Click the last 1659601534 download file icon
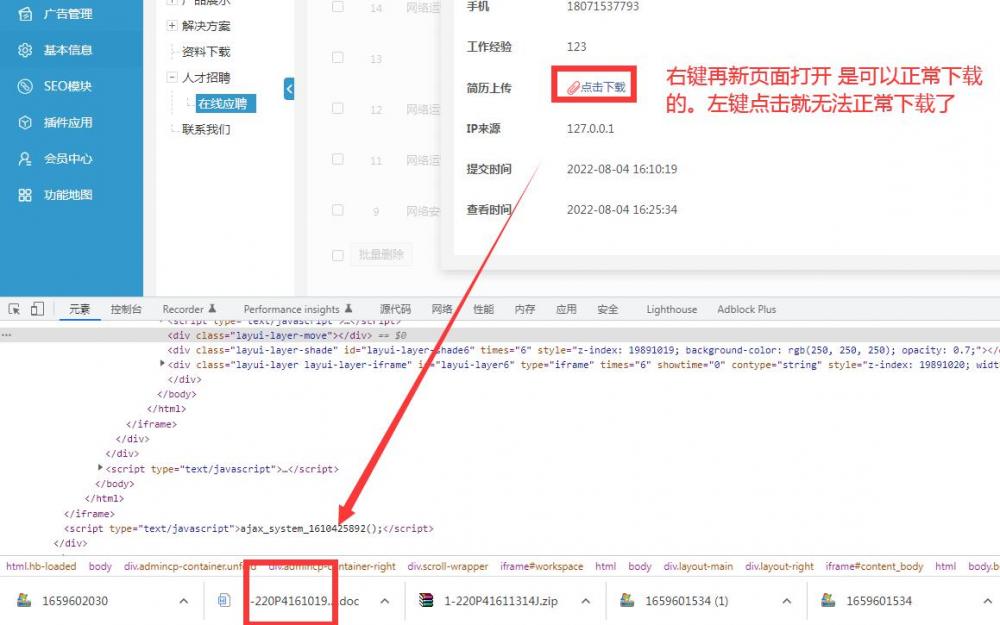The image size is (1000, 625). [x=828, y=600]
